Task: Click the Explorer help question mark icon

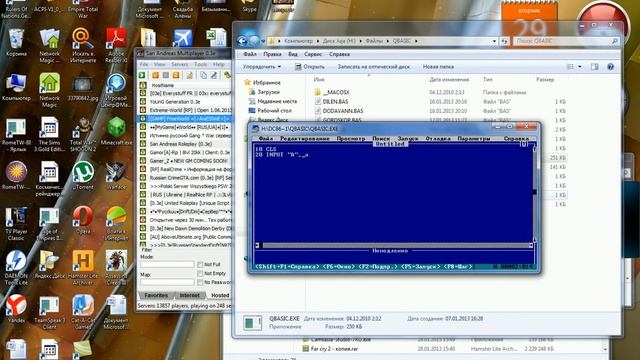Action: 610,67
